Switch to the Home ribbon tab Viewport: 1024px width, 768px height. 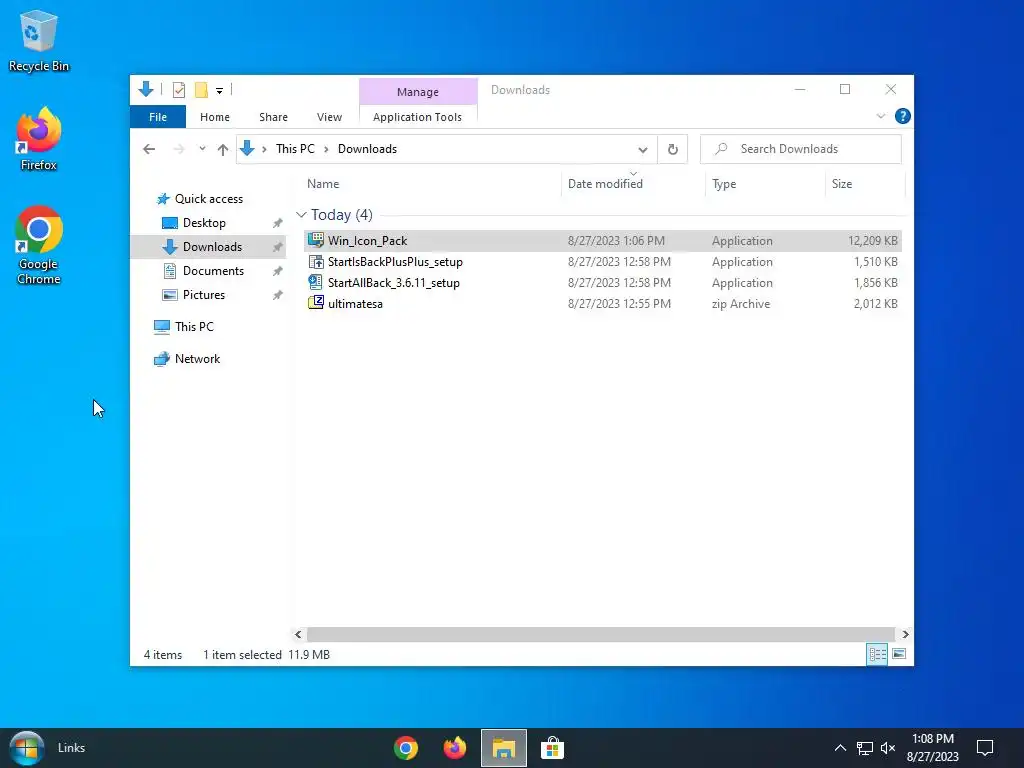point(215,117)
